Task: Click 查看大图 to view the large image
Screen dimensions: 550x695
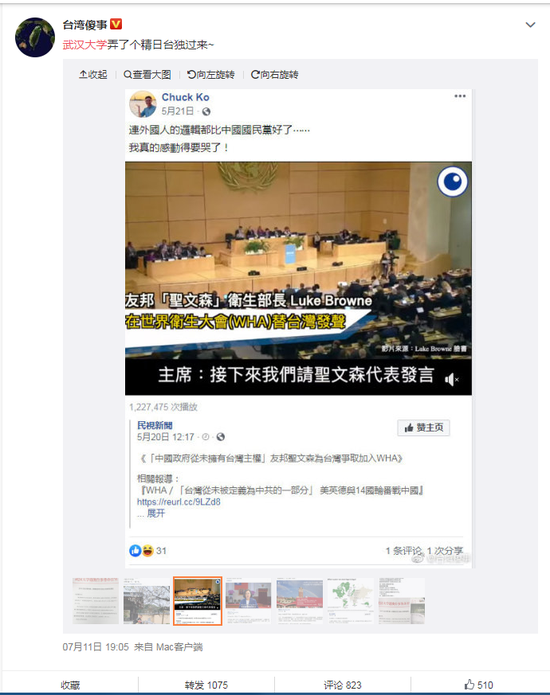Action: [147, 74]
